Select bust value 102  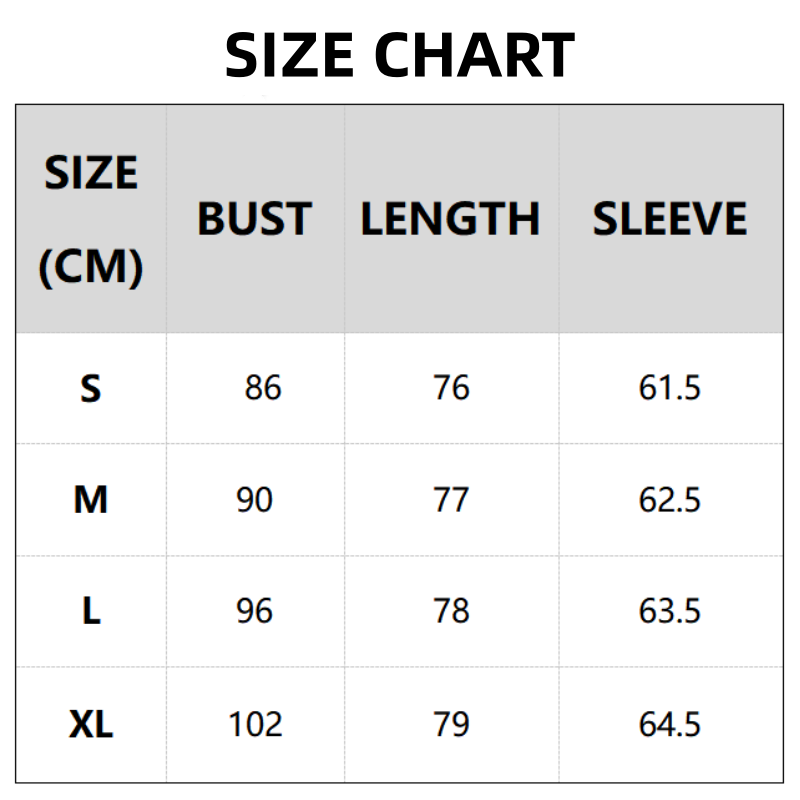coord(255,724)
